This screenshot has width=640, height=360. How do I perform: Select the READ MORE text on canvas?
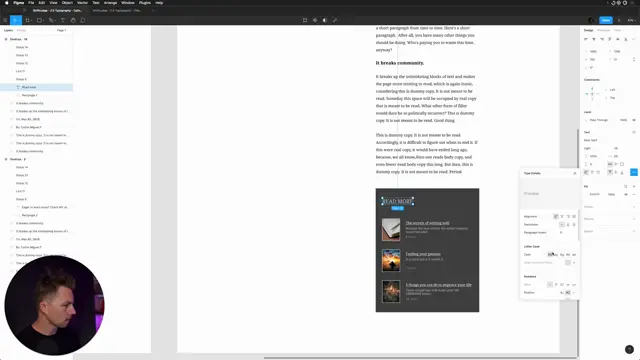[x=398, y=201]
